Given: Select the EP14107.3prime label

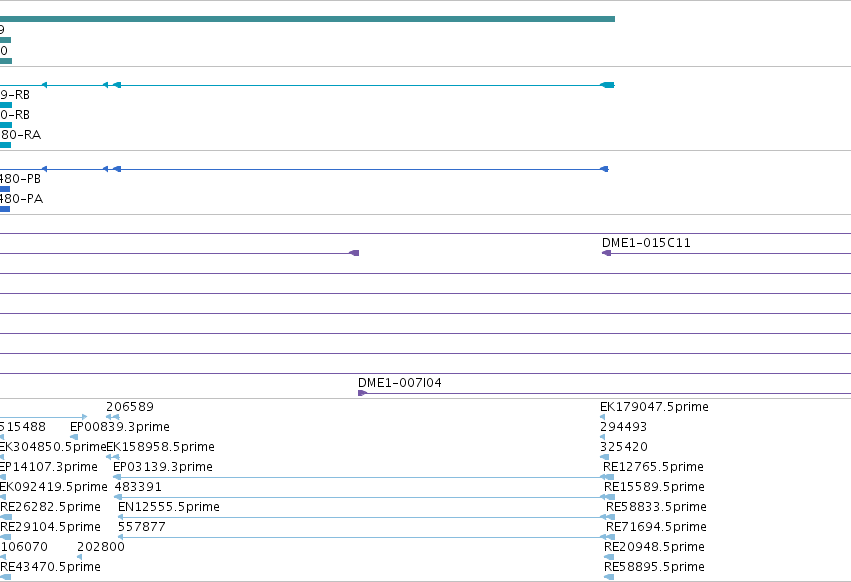Looking at the screenshot, I should [x=48, y=467].
